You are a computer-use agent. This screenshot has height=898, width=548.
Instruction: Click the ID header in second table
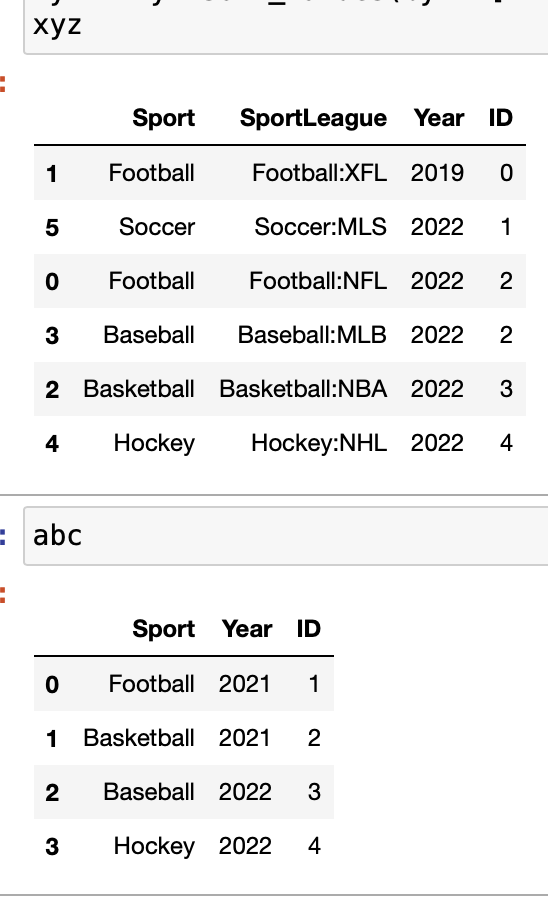pyautogui.click(x=309, y=629)
